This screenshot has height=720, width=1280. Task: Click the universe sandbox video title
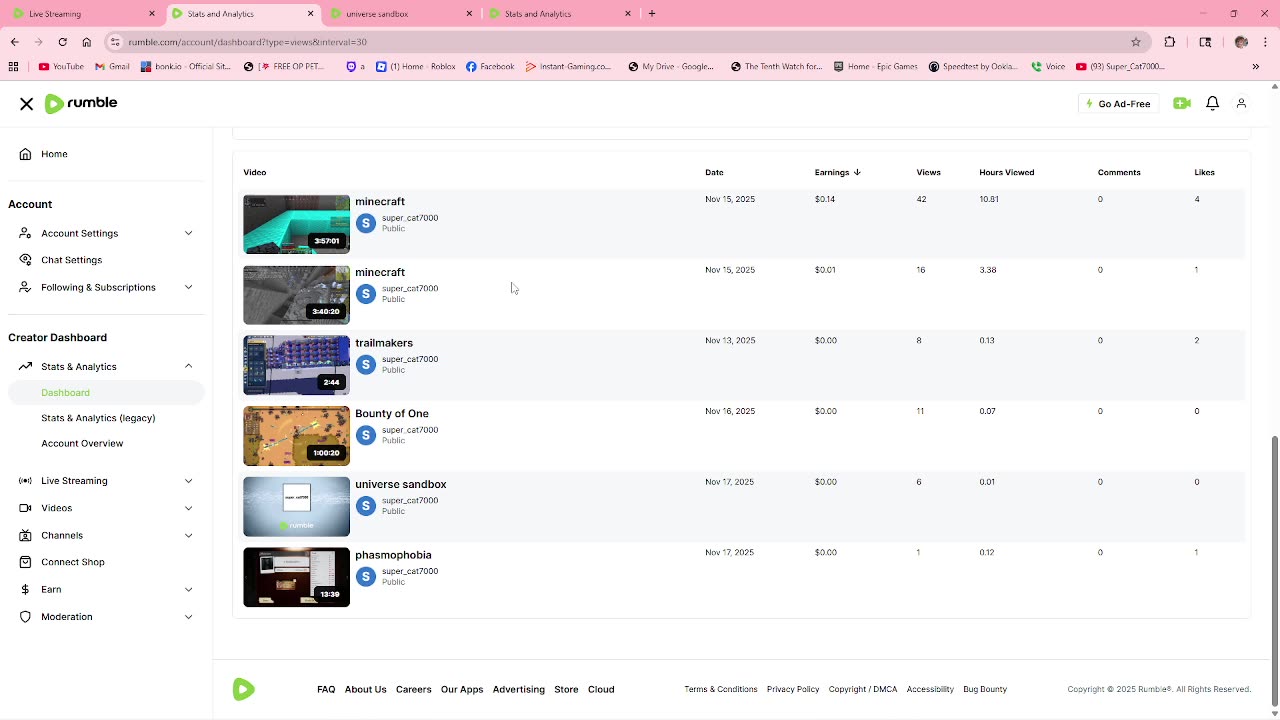pyautogui.click(x=401, y=484)
